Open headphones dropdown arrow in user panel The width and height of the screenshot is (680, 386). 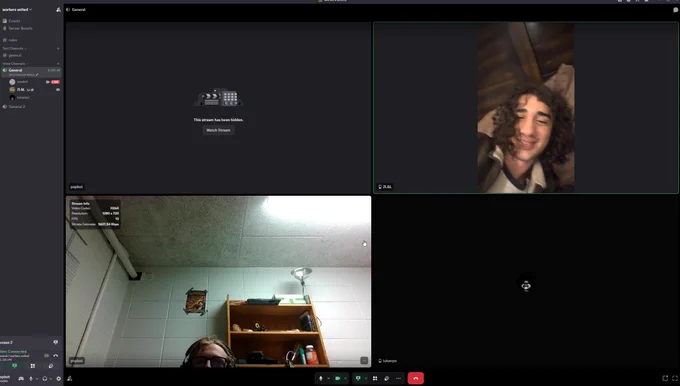click(51, 379)
